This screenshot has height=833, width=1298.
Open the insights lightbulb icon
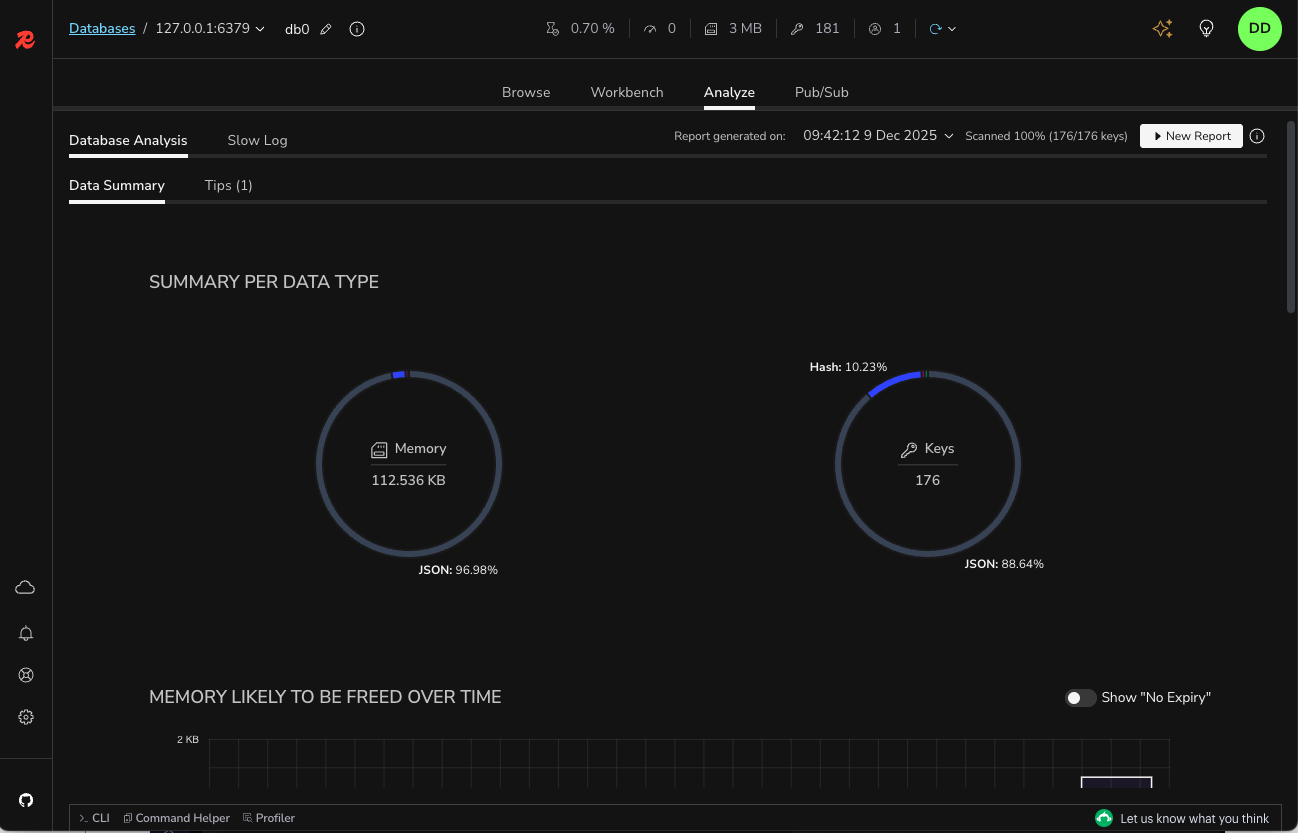pos(1206,29)
